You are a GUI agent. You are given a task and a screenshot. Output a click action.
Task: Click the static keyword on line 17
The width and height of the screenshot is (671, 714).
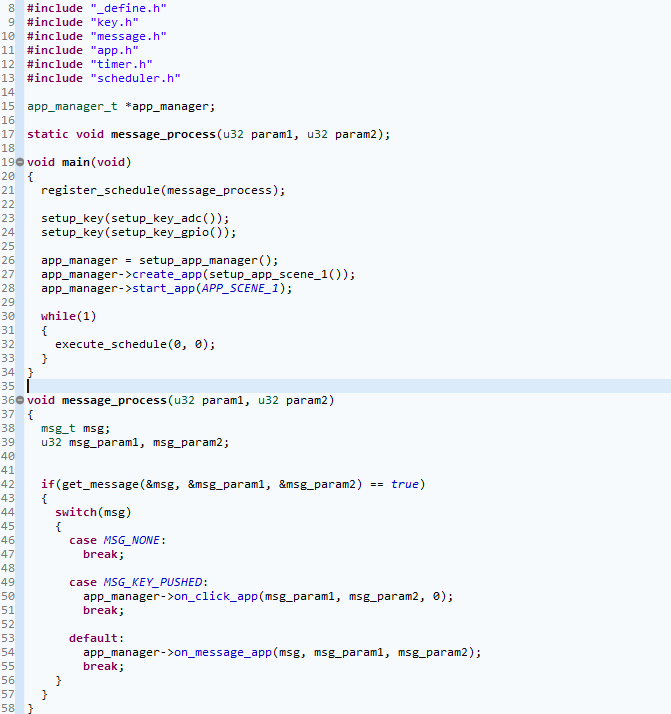[x=48, y=134]
